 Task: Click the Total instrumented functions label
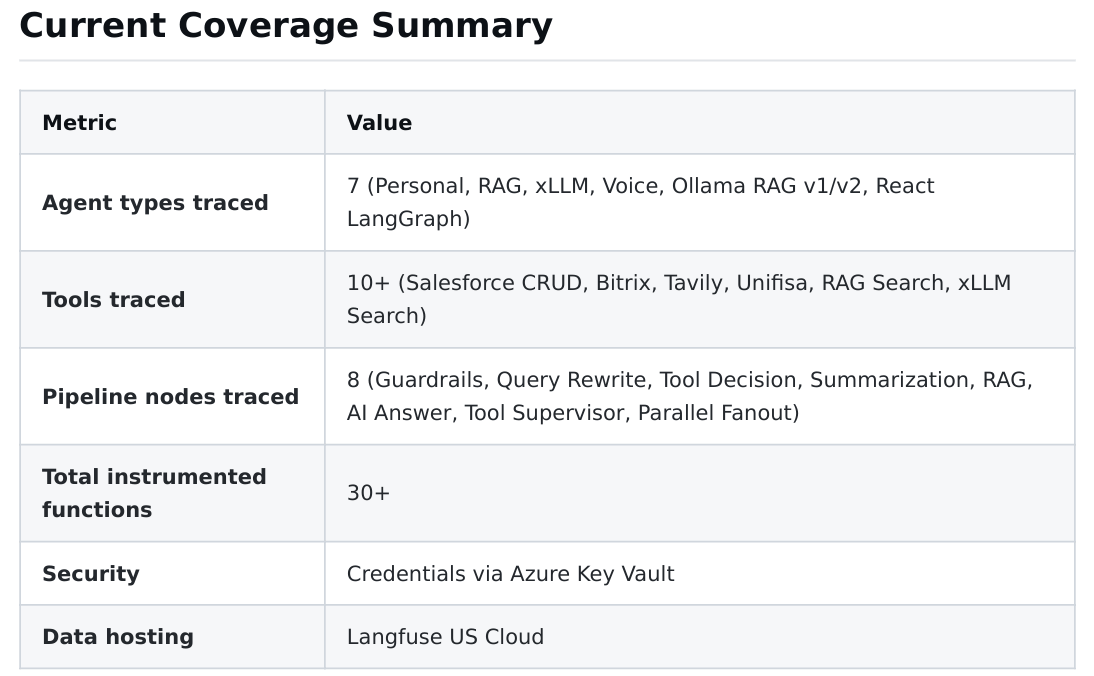[154, 493]
